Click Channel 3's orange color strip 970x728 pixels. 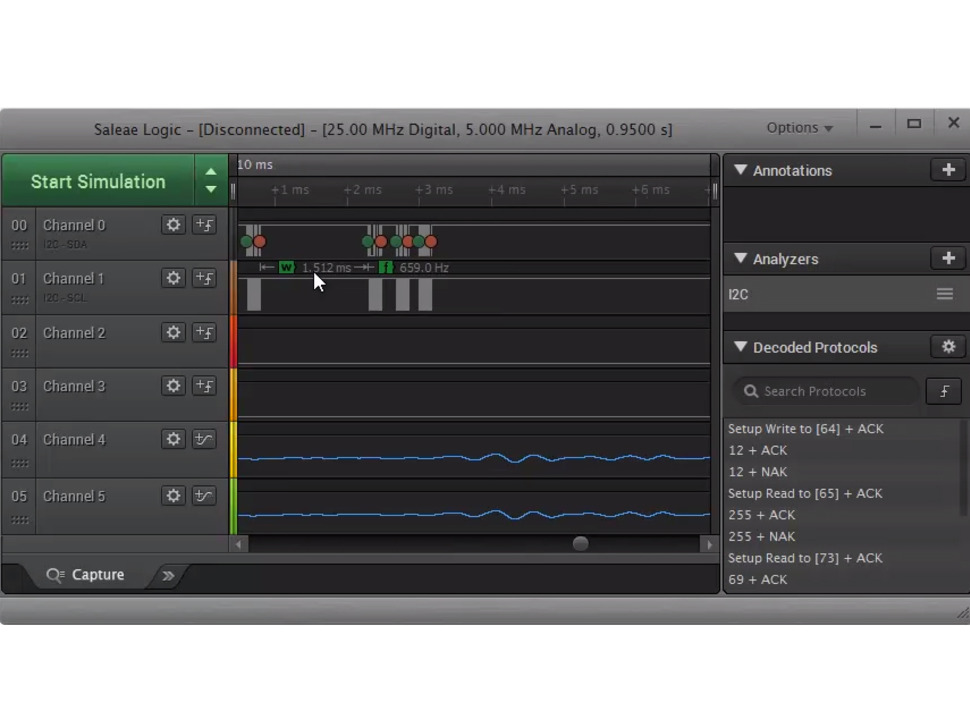(x=233, y=393)
